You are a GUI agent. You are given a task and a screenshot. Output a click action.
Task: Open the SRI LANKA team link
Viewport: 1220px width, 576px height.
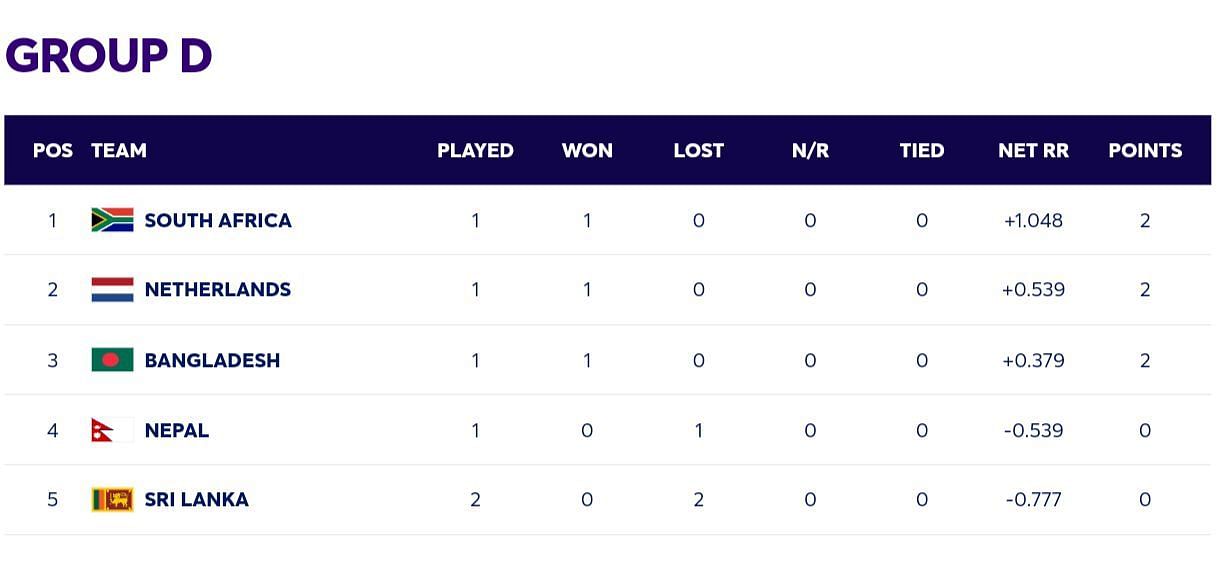click(x=196, y=499)
